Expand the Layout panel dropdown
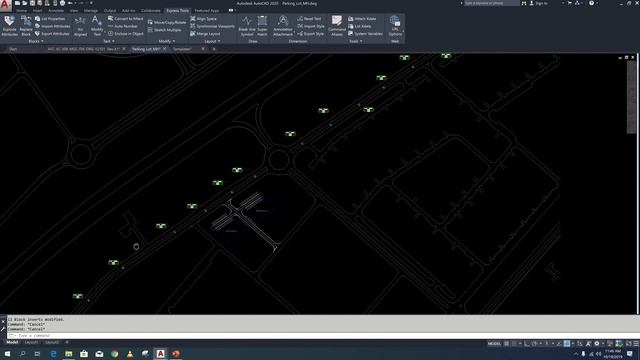Image resolution: width=640 pixels, height=360 pixels. [x=212, y=41]
